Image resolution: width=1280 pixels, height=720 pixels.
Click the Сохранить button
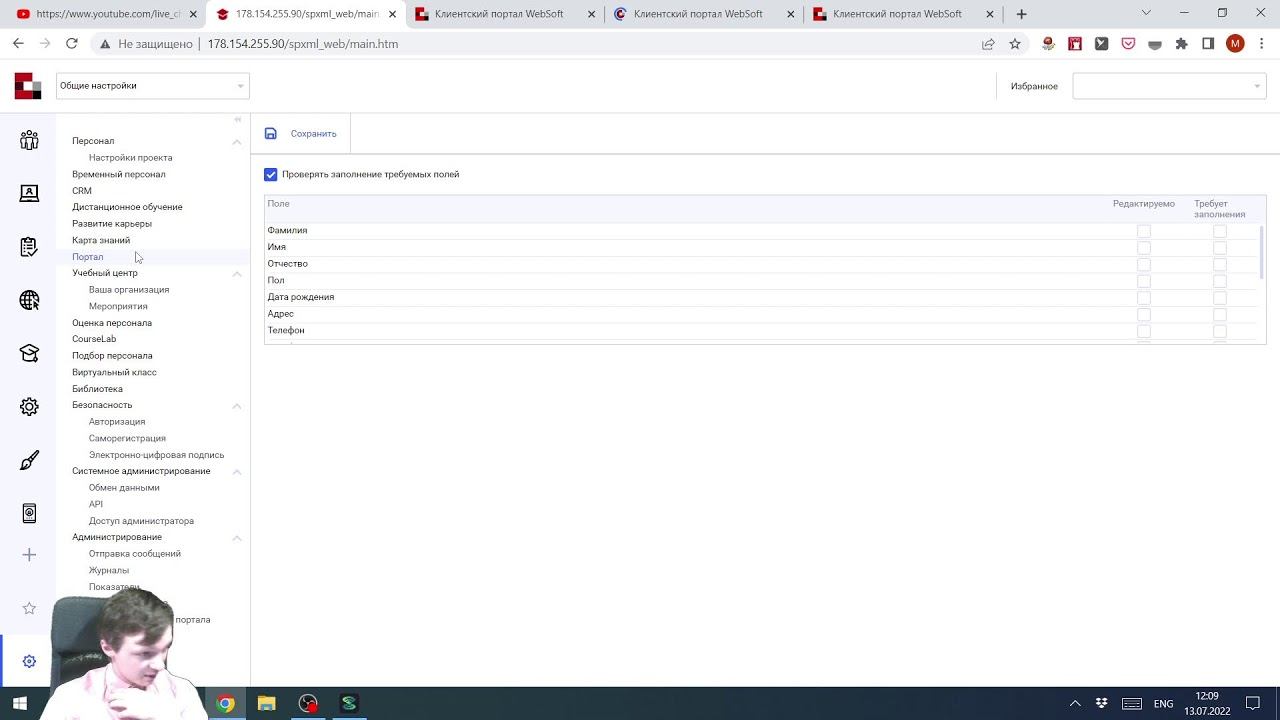[x=313, y=133]
